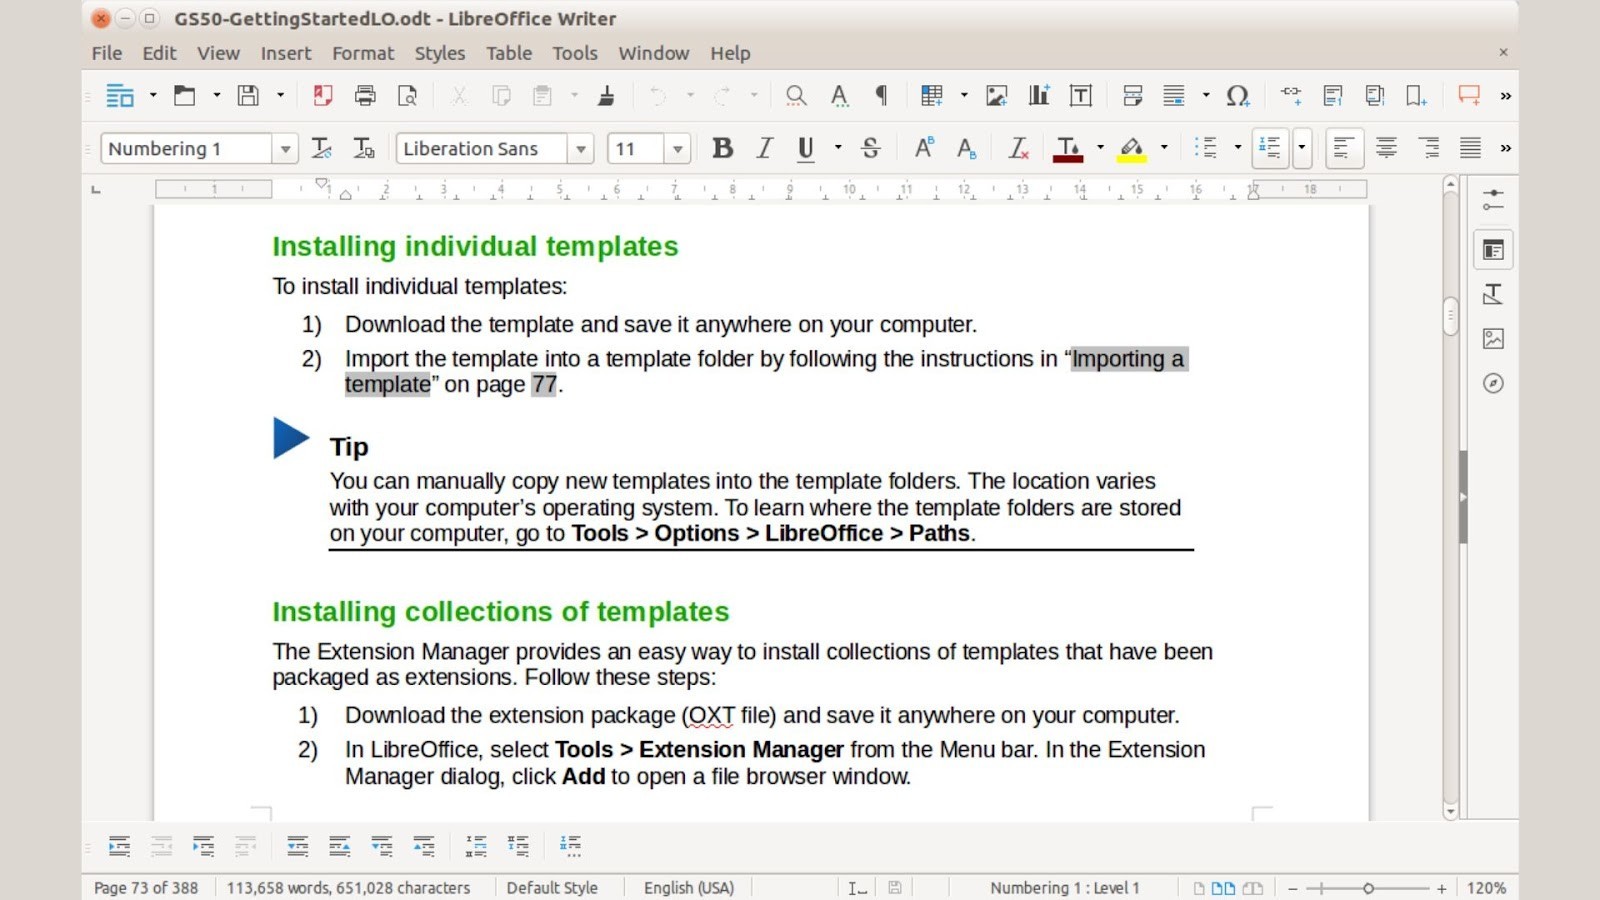Open the font size dropdown showing 11
Viewport: 1600px width, 900px height.
(x=678, y=148)
